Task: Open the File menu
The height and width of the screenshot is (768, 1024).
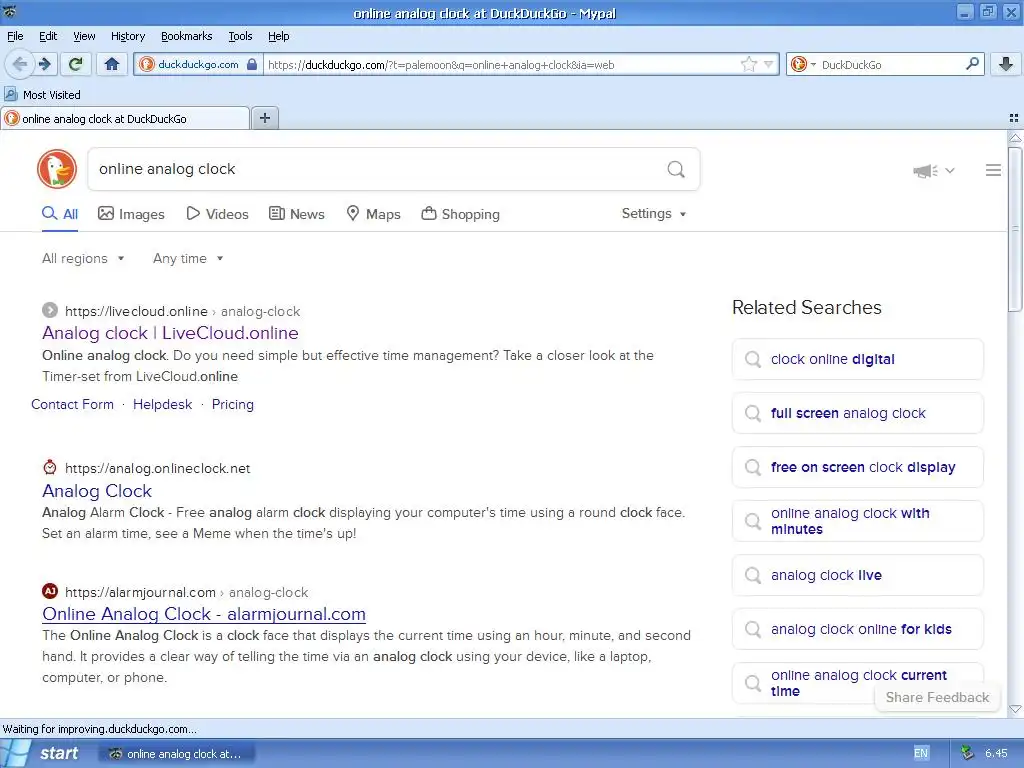Action: coord(15,36)
